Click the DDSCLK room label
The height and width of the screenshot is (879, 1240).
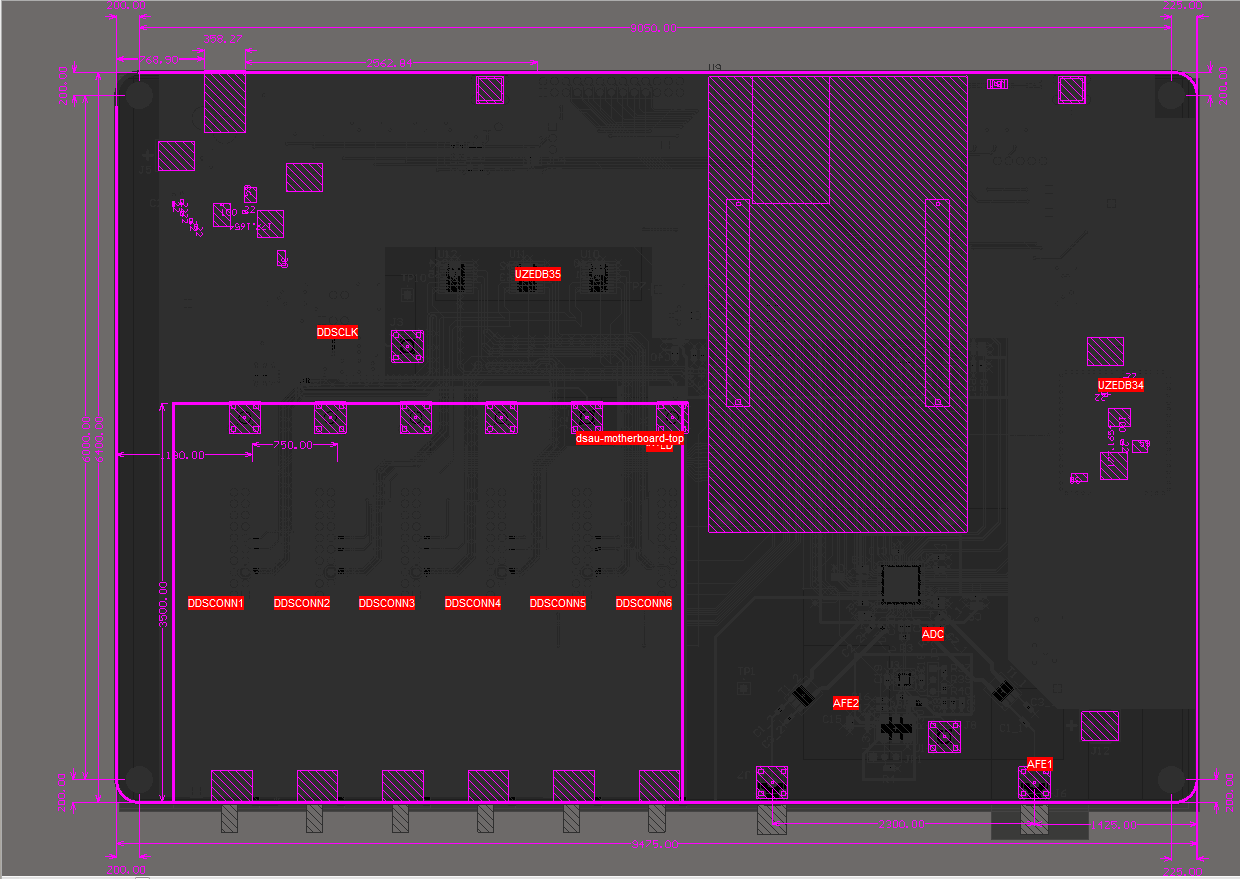(338, 332)
